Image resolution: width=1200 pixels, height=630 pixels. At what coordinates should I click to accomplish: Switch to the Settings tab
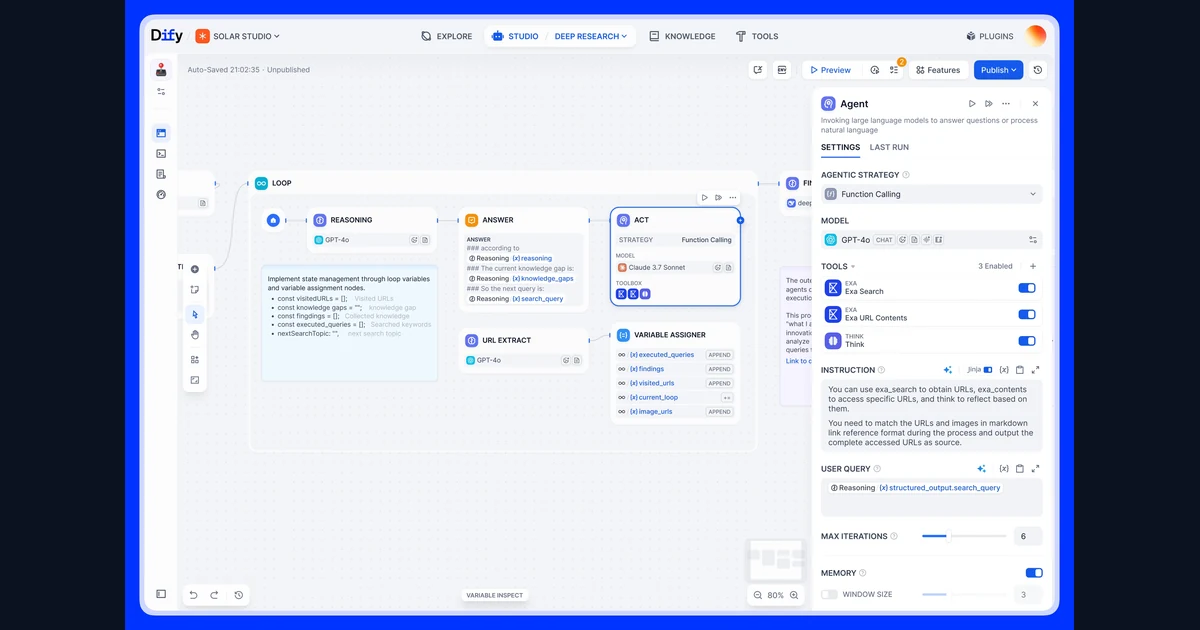click(x=840, y=147)
